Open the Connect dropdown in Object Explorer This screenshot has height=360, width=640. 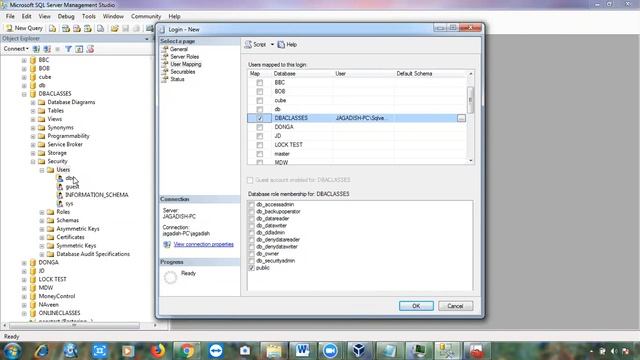click(x=16, y=49)
